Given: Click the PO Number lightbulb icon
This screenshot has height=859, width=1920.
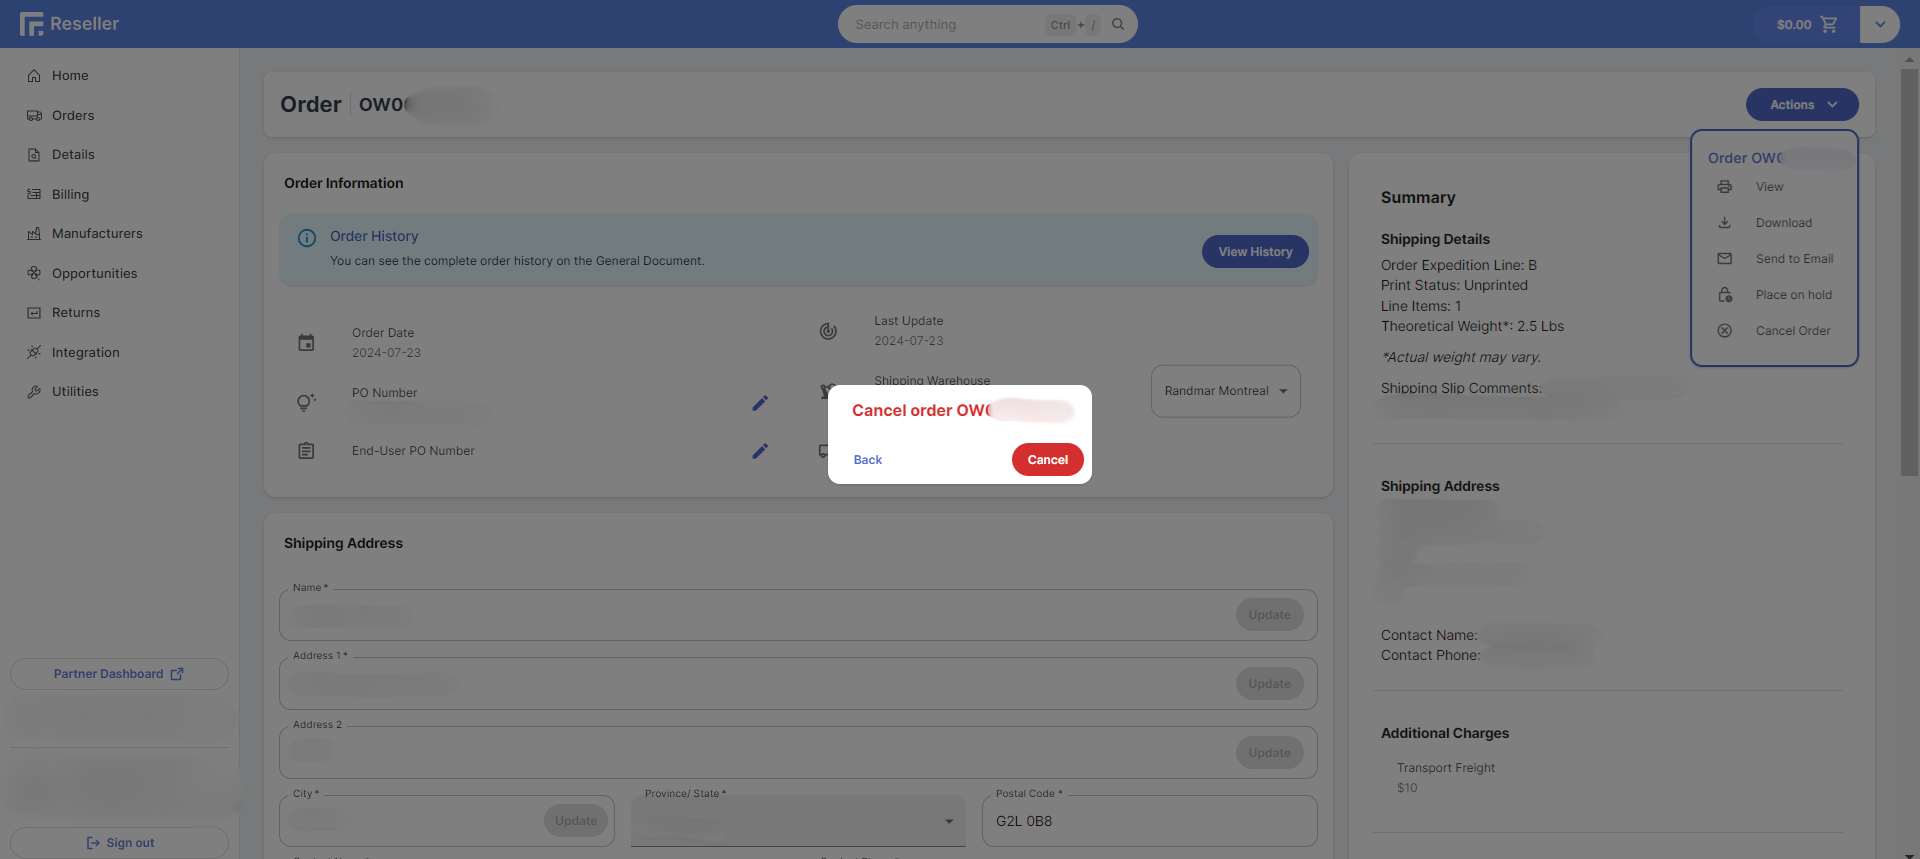Looking at the screenshot, I should [x=306, y=402].
